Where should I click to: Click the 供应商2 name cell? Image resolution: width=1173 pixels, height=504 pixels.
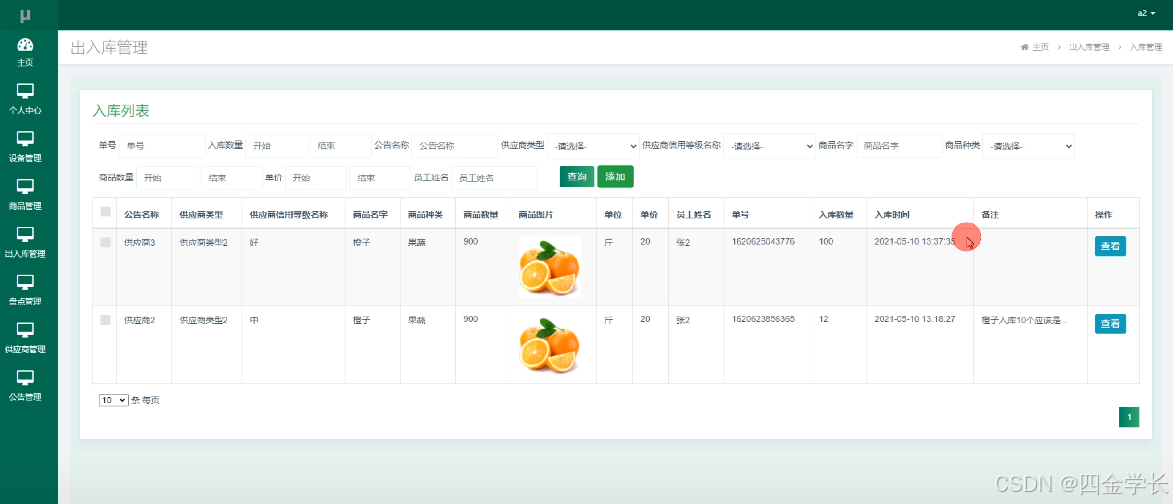point(139,321)
